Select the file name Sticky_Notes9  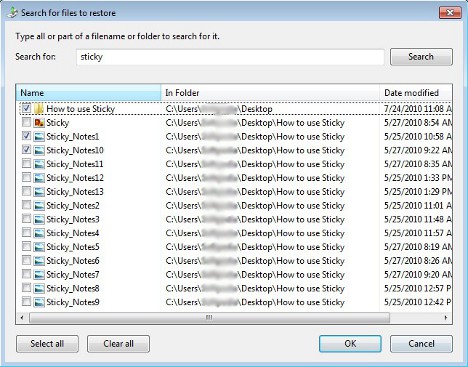point(73,302)
